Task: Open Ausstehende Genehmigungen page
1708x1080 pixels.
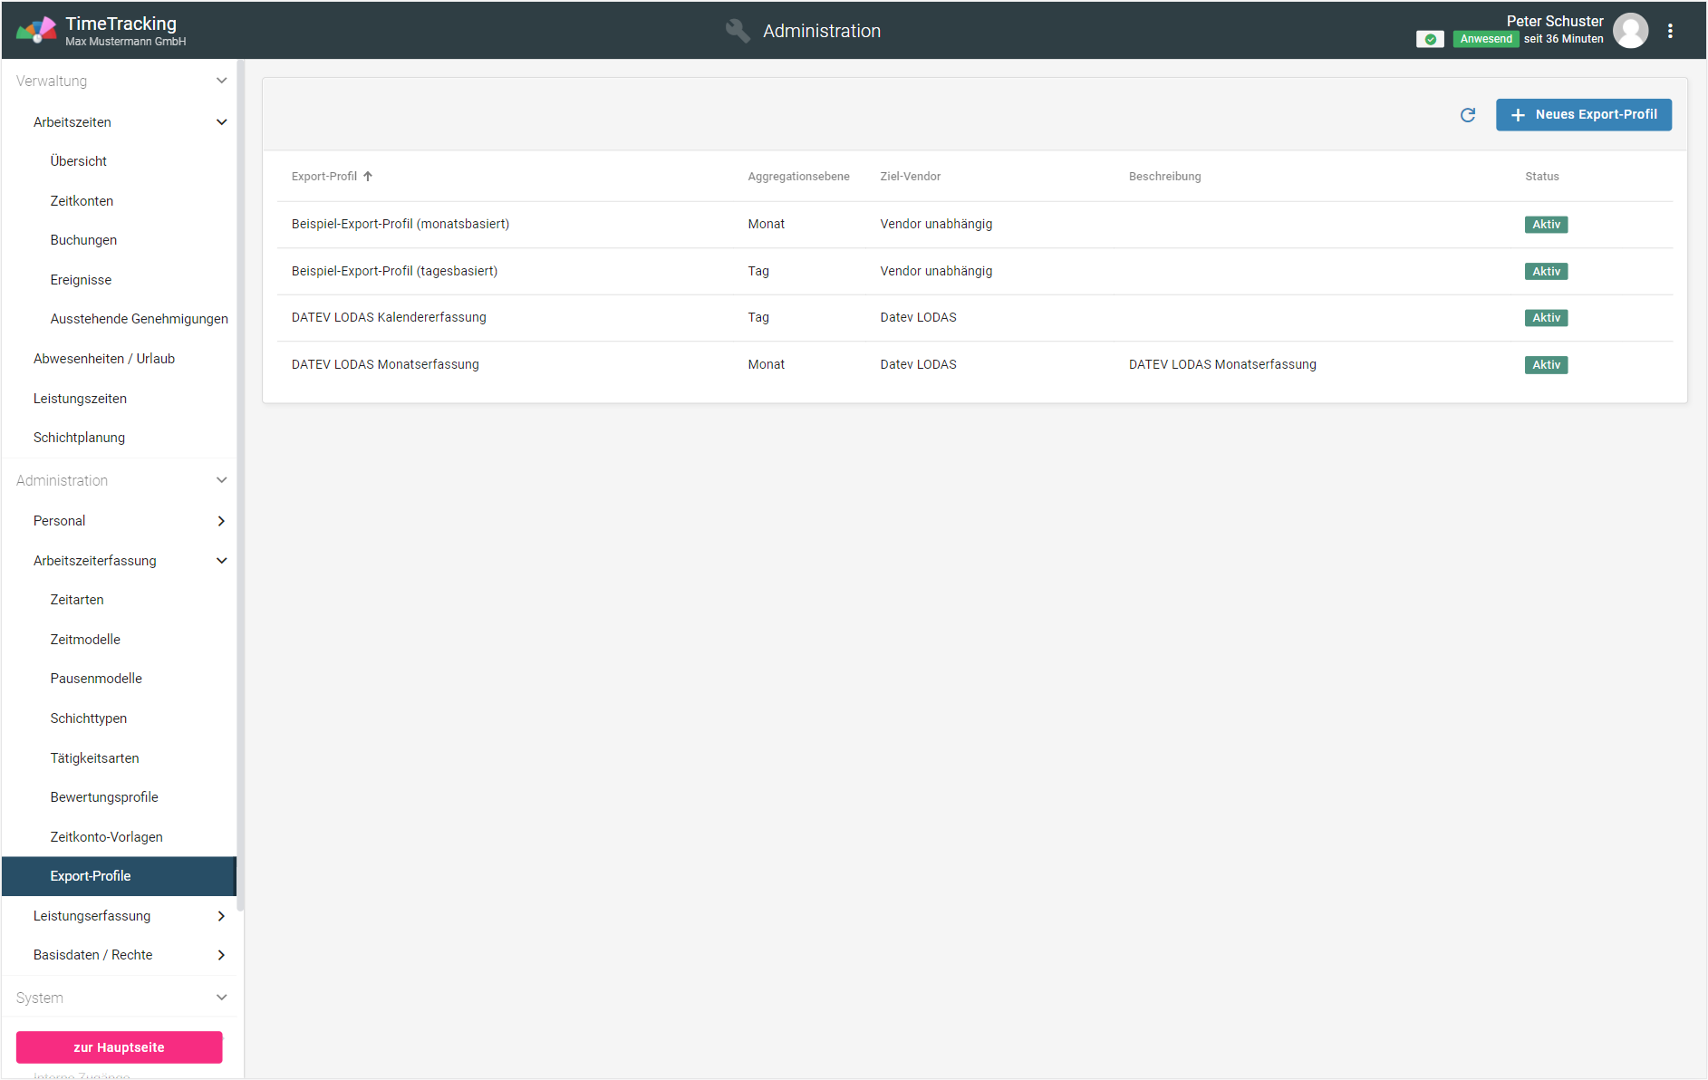Action: pos(139,319)
